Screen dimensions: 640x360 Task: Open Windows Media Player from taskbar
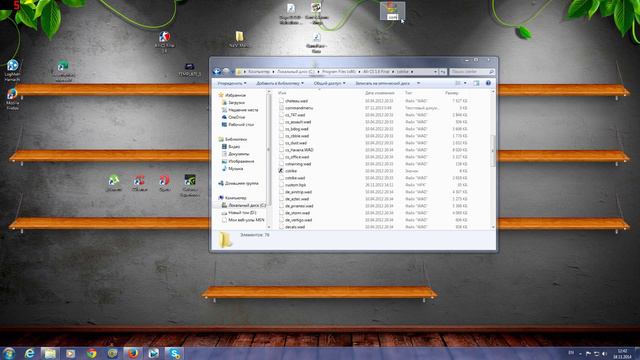point(71,353)
